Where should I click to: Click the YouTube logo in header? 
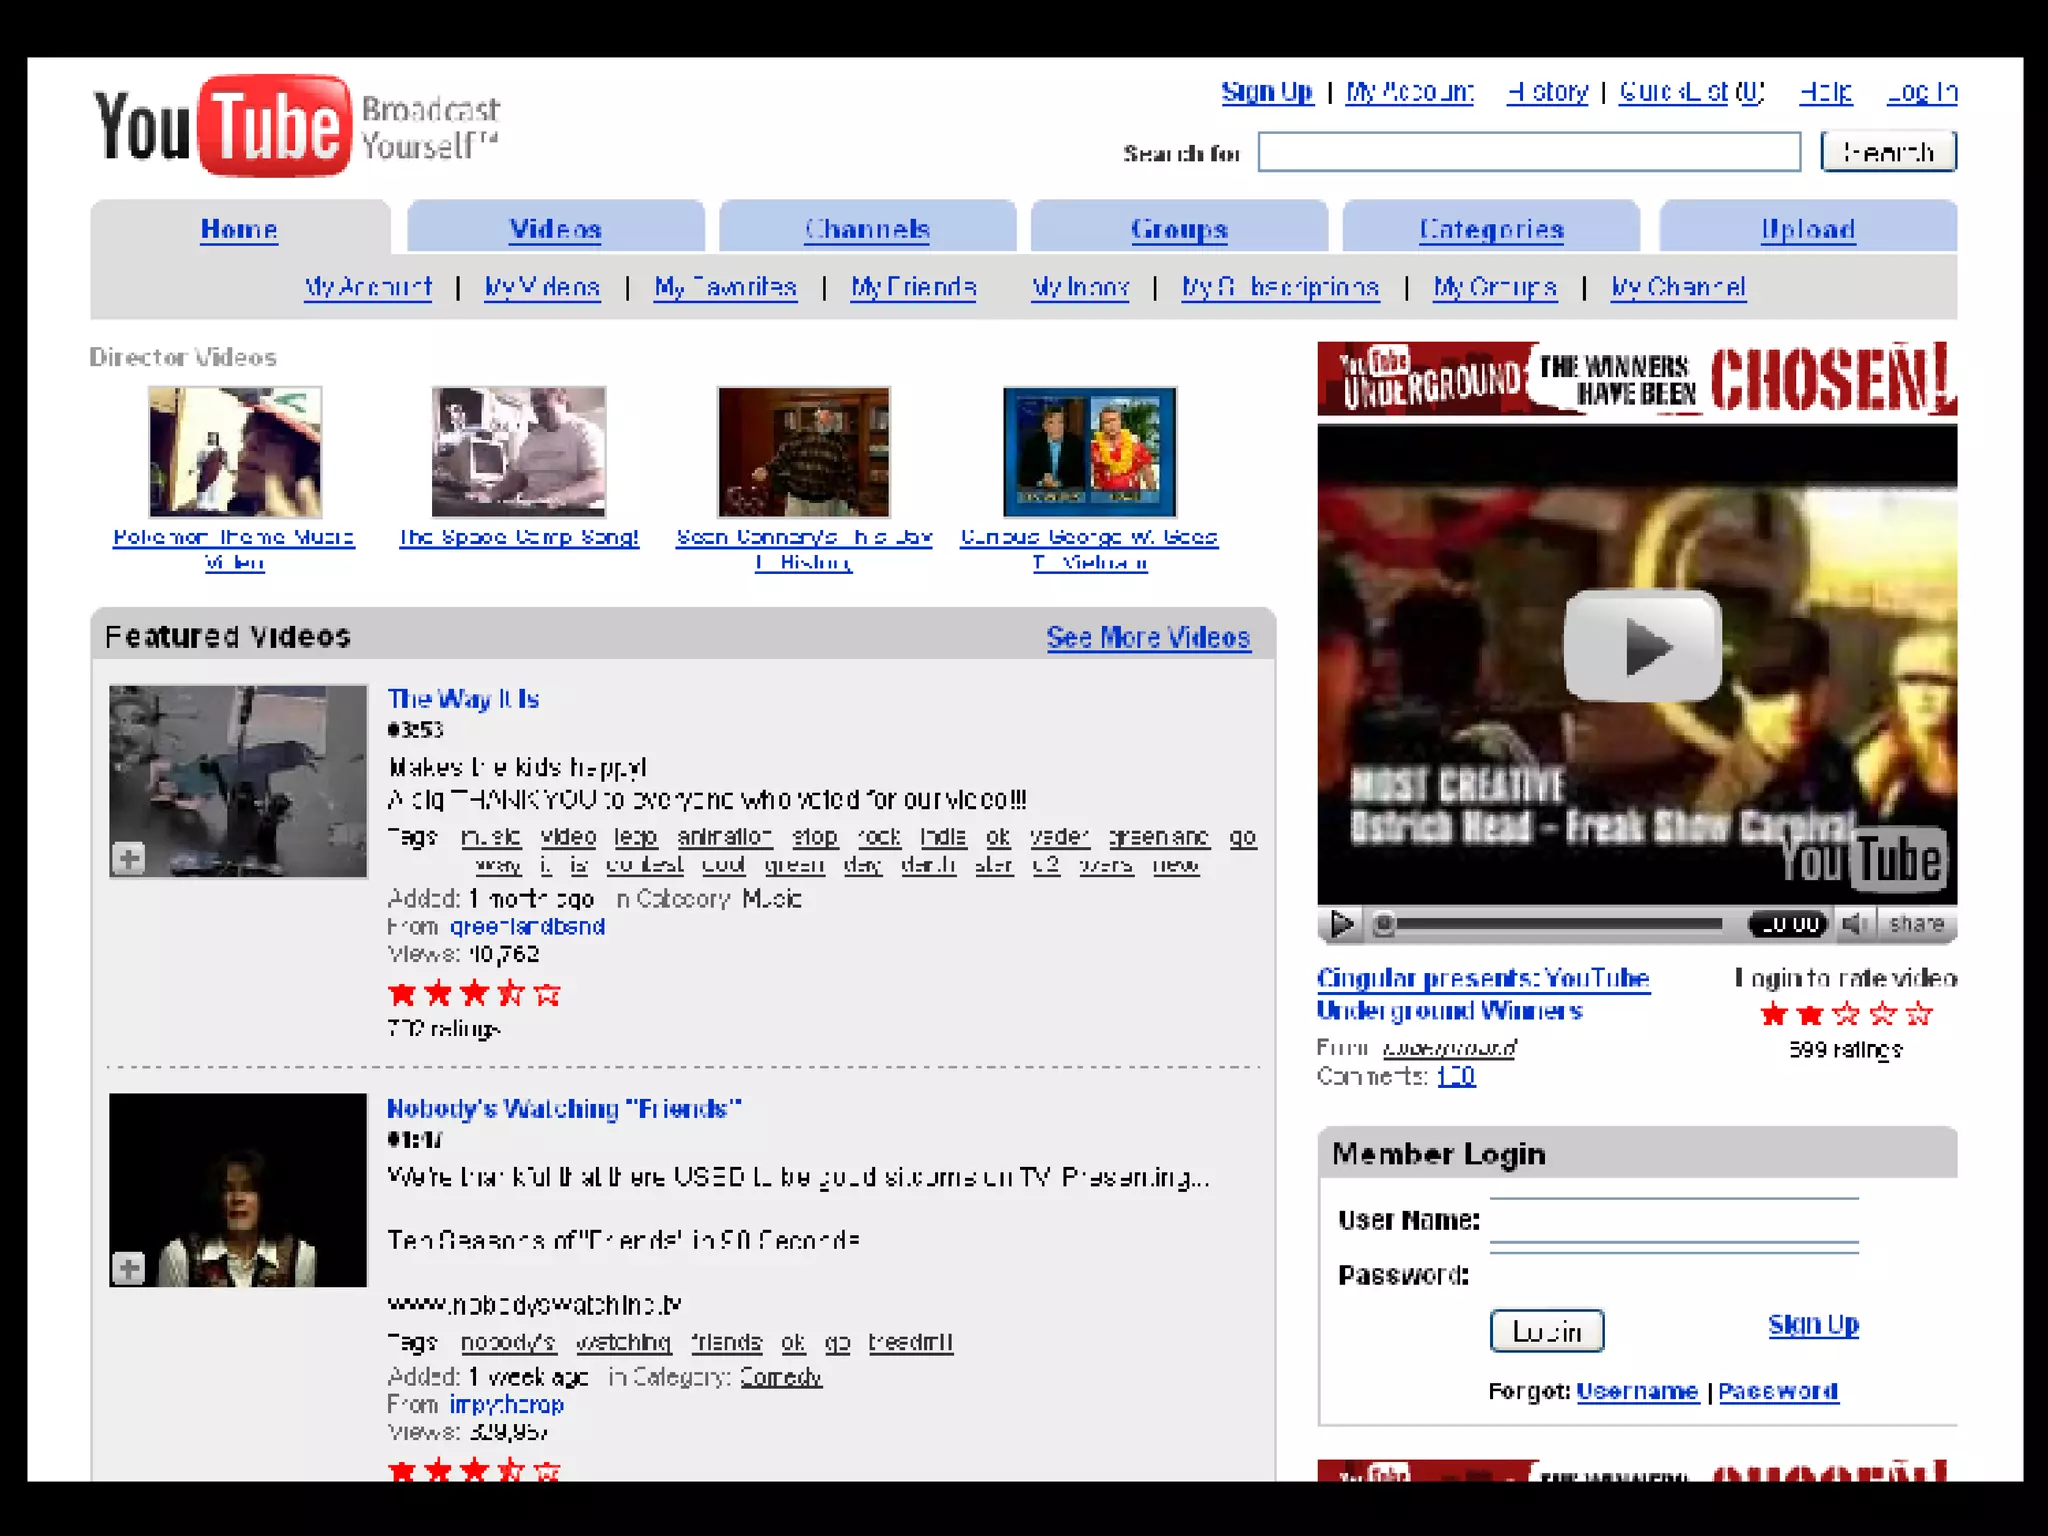click(222, 127)
